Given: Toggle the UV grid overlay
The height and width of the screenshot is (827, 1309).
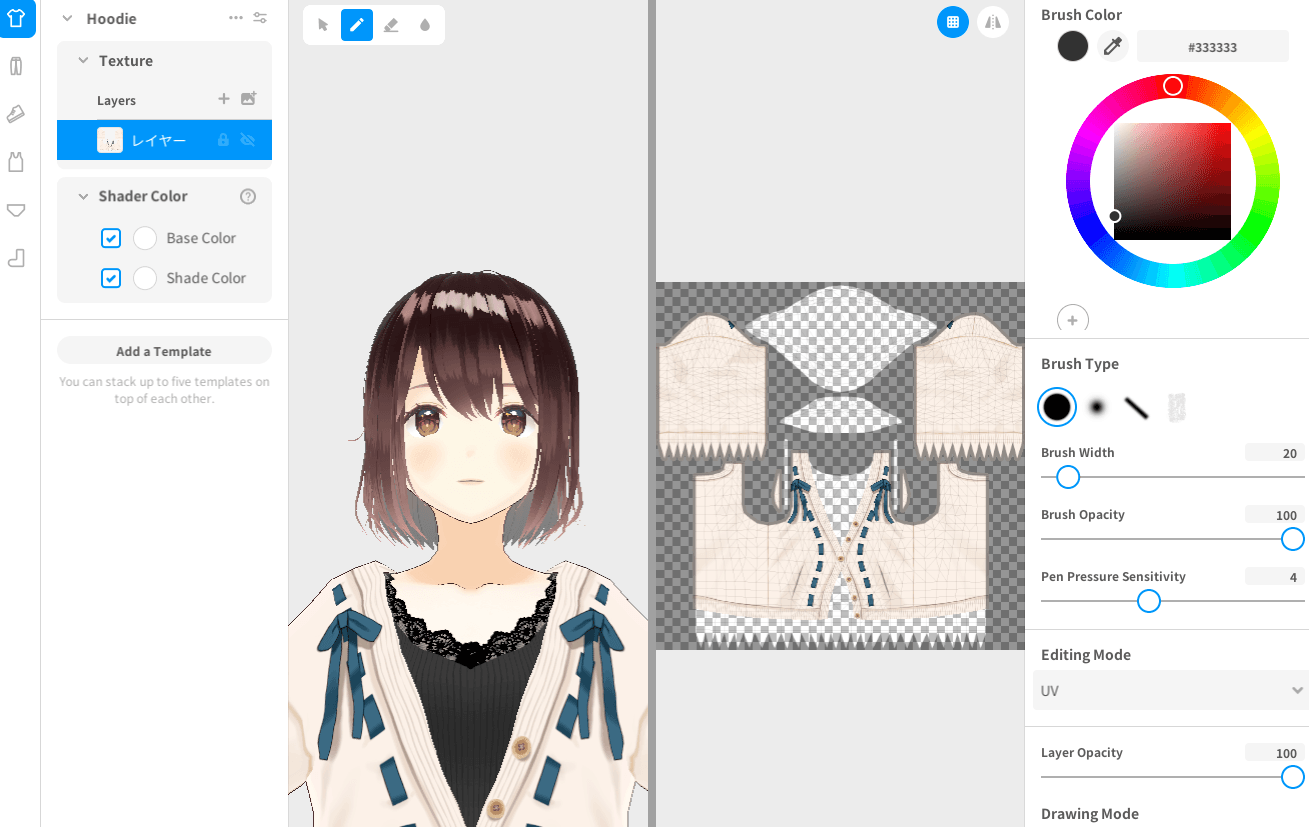Looking at the screenshot, I should (953, 21).
